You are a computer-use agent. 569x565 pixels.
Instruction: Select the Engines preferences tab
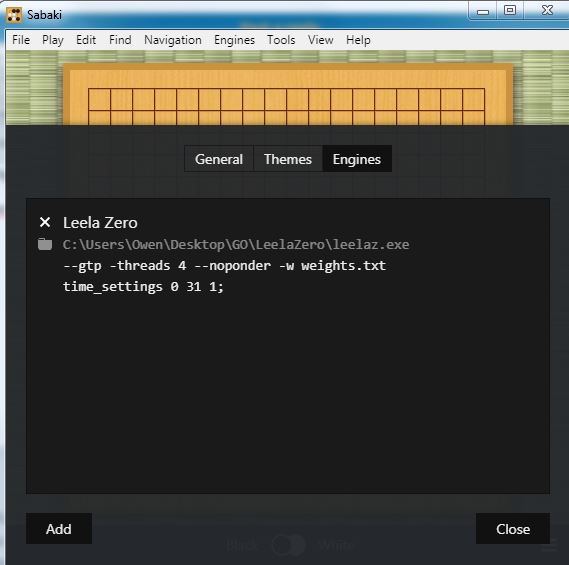[x=357, y=159]
